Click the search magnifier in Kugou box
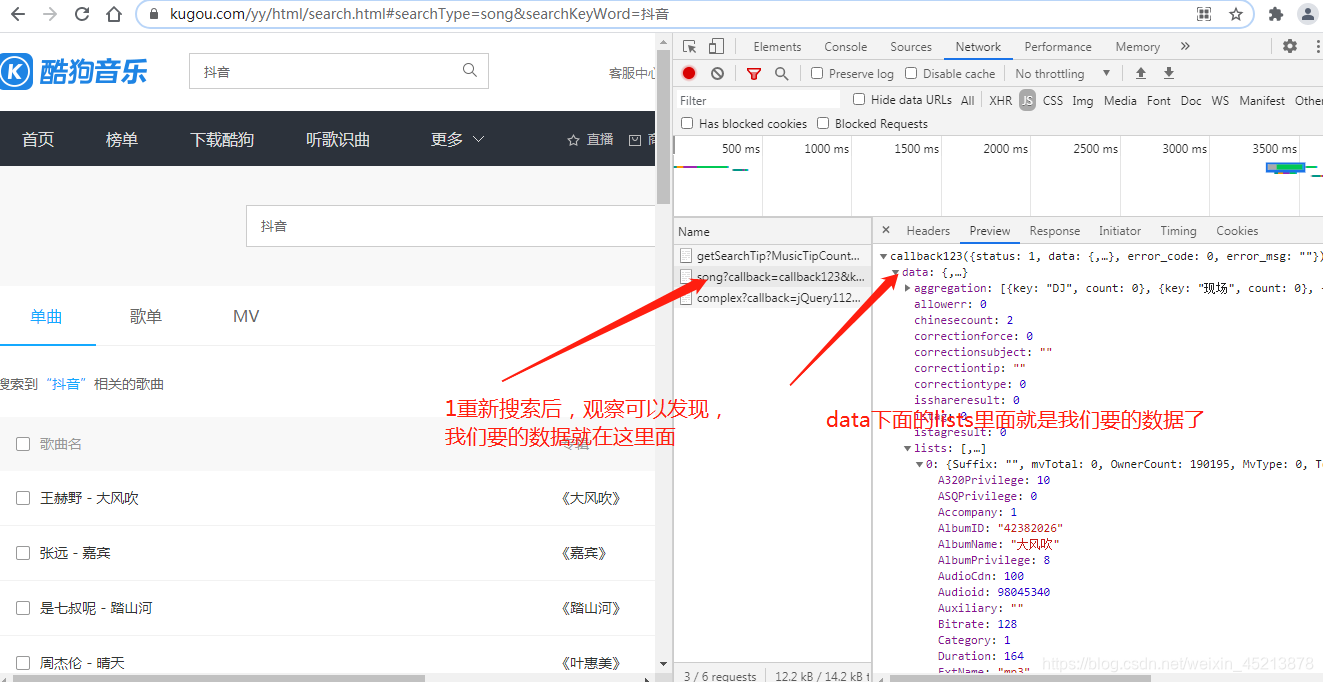Viewport: 1323px width, 682px height. point(470,70)
